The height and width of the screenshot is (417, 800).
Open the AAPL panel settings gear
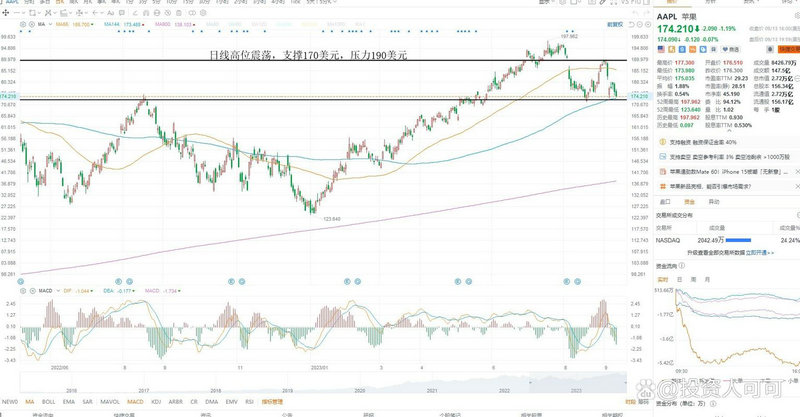click(x=797, y=16)
